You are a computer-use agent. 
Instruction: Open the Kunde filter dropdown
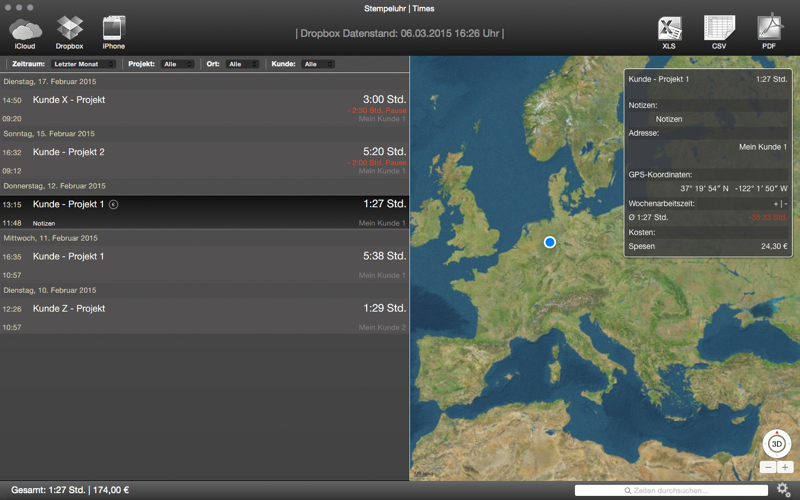click(x=318, y=64)
